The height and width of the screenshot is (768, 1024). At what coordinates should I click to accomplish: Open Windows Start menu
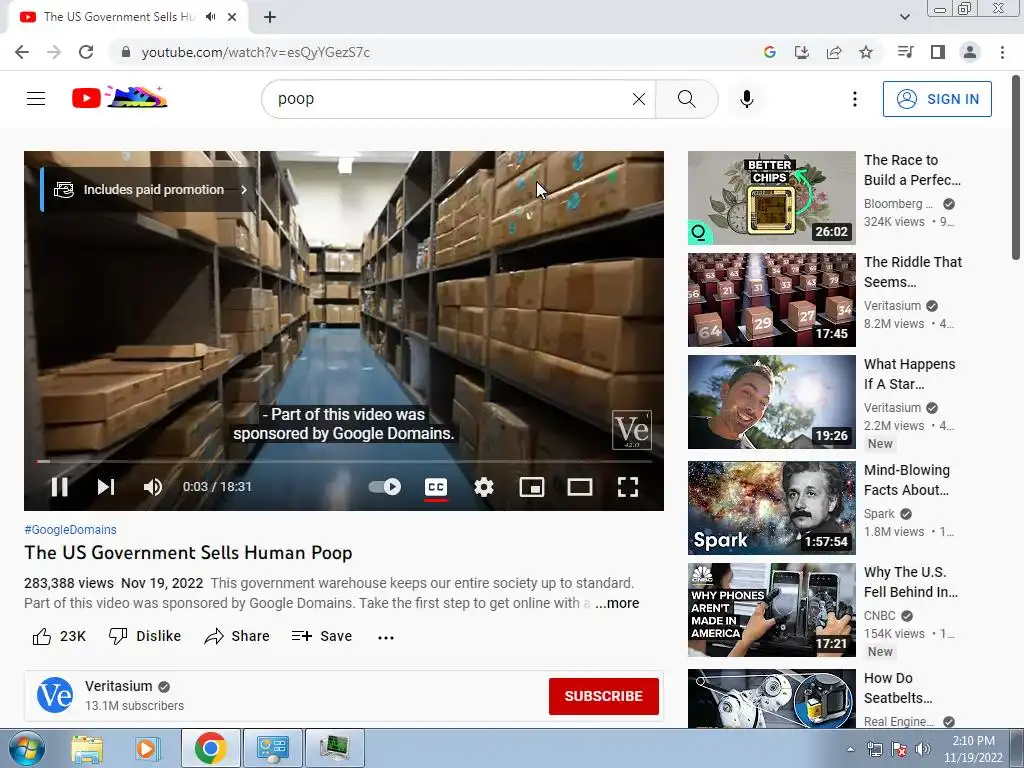26,748
